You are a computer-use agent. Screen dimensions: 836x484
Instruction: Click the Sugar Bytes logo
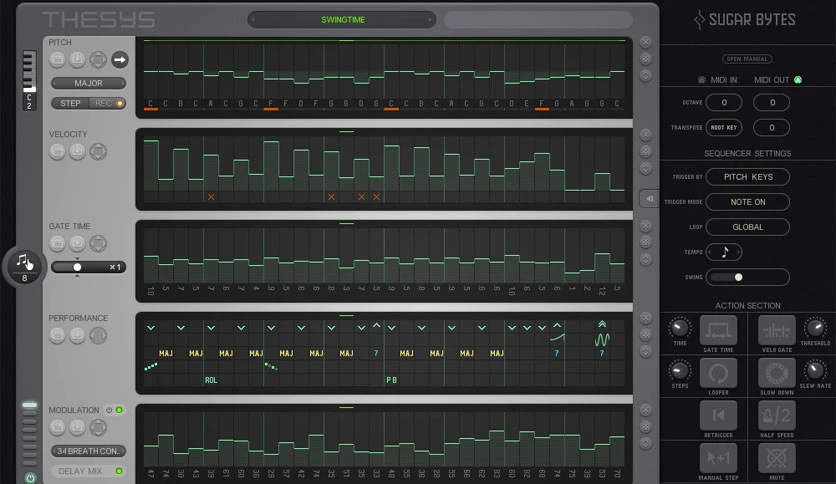(744, 20)
